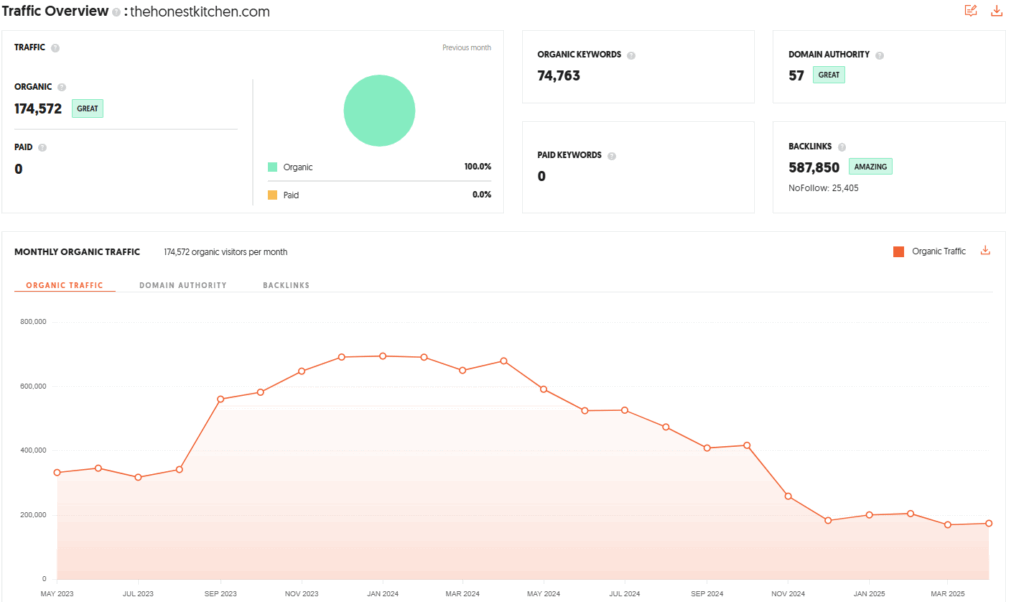1024x602 pixels.
Task: Click the thehonestkitchen.com domain name
Action: (x=200, y=12)
